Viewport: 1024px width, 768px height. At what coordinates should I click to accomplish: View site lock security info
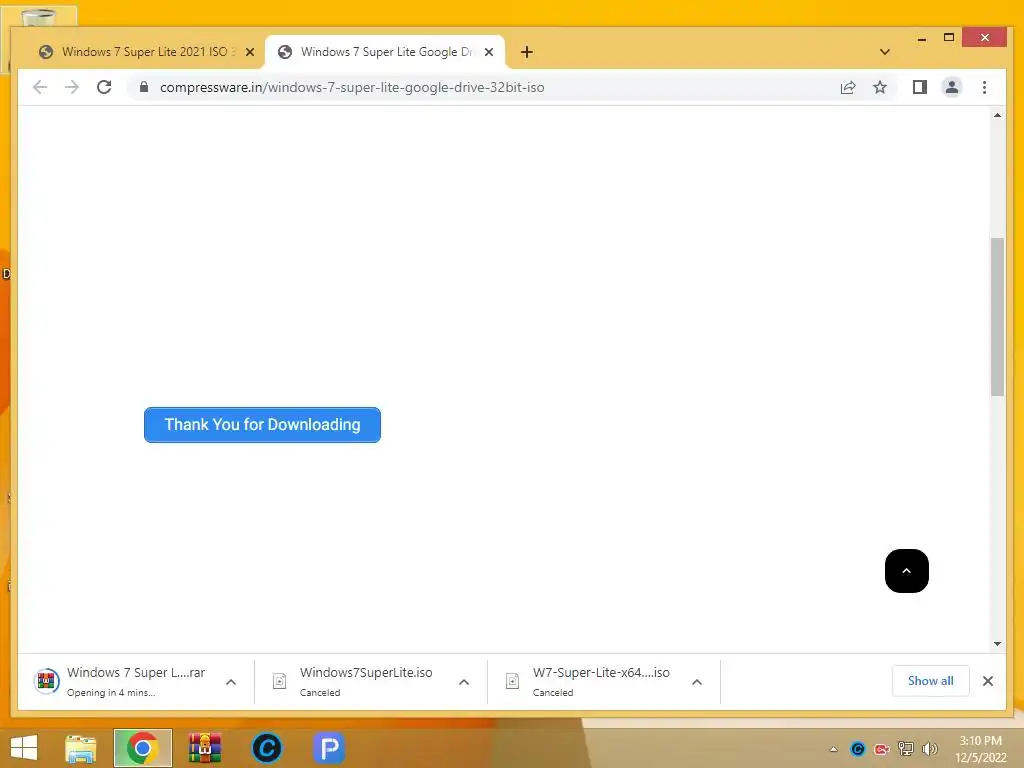coord(144,88)
